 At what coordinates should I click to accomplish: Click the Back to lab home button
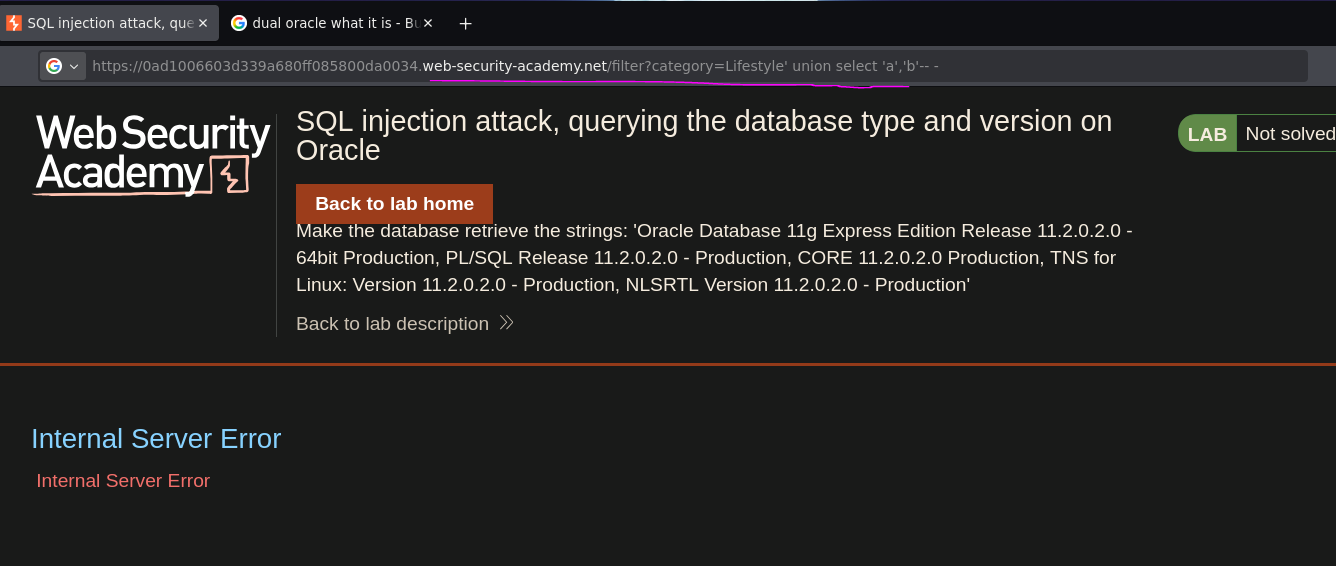(x=394, y=204)
